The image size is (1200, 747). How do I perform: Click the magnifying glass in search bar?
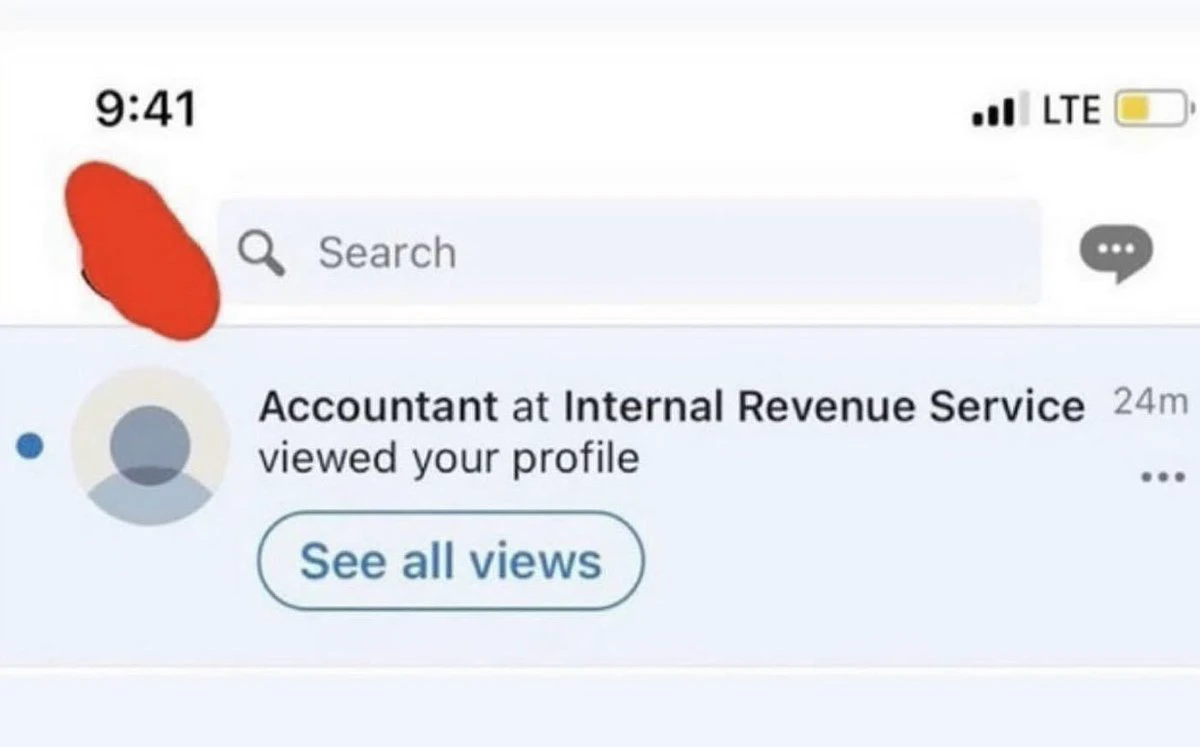point(262,253)
